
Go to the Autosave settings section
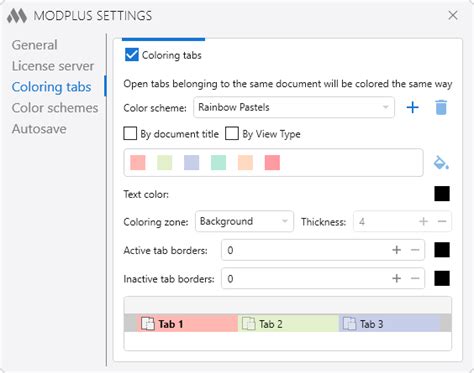pyautogui.click(x=39, y=129)
